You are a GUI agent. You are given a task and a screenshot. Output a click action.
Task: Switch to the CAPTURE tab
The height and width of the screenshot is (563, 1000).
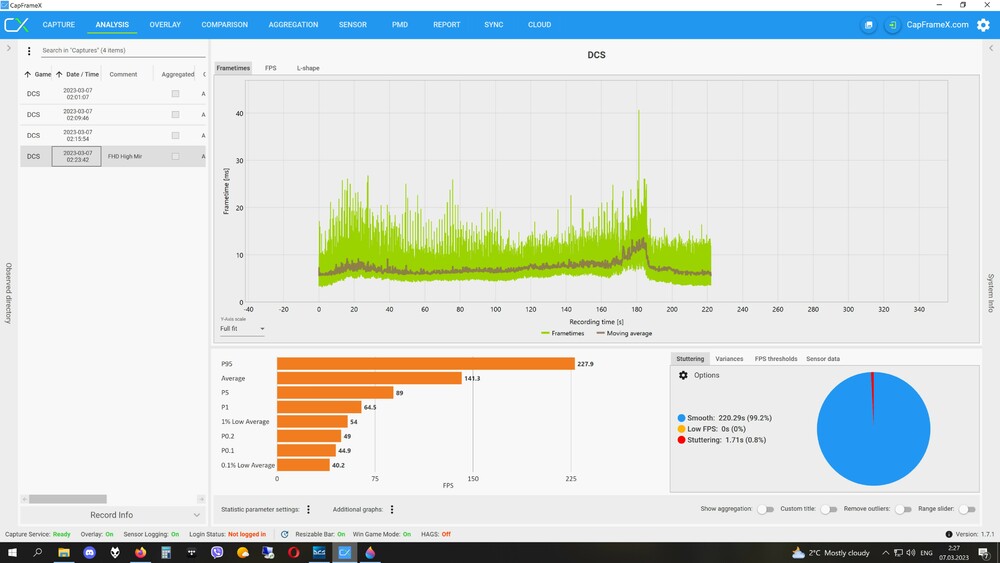click(x=59, y=25)
